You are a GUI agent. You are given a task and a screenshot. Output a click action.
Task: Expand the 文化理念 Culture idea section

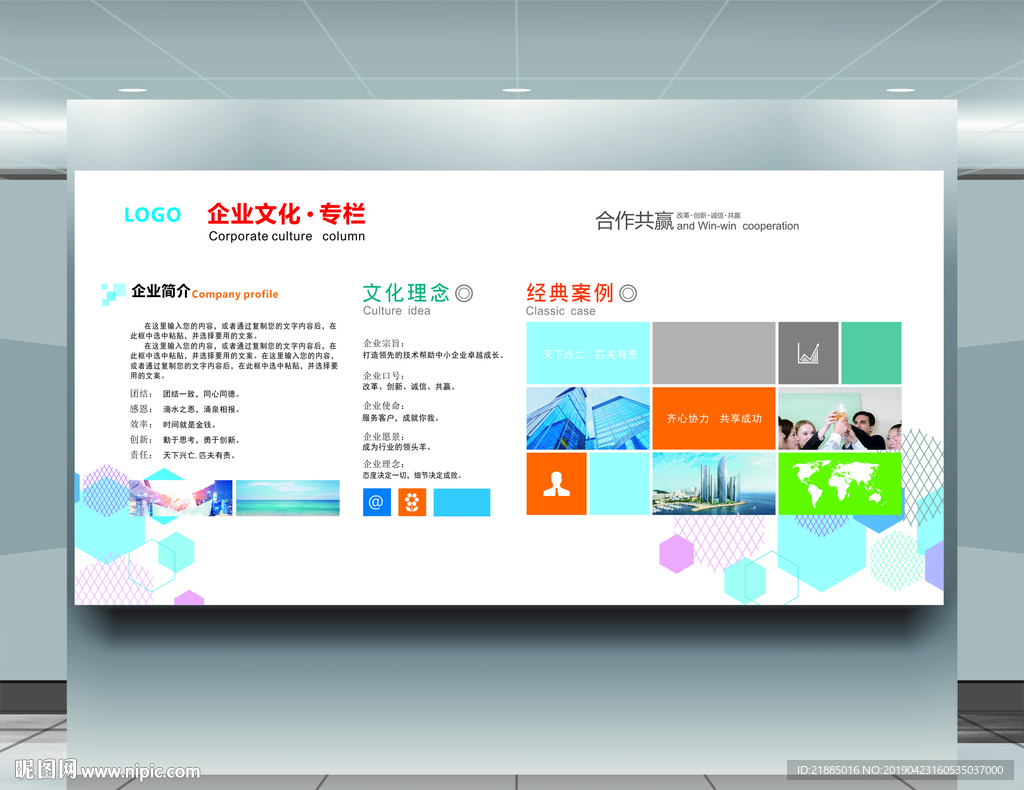point(405,293)
